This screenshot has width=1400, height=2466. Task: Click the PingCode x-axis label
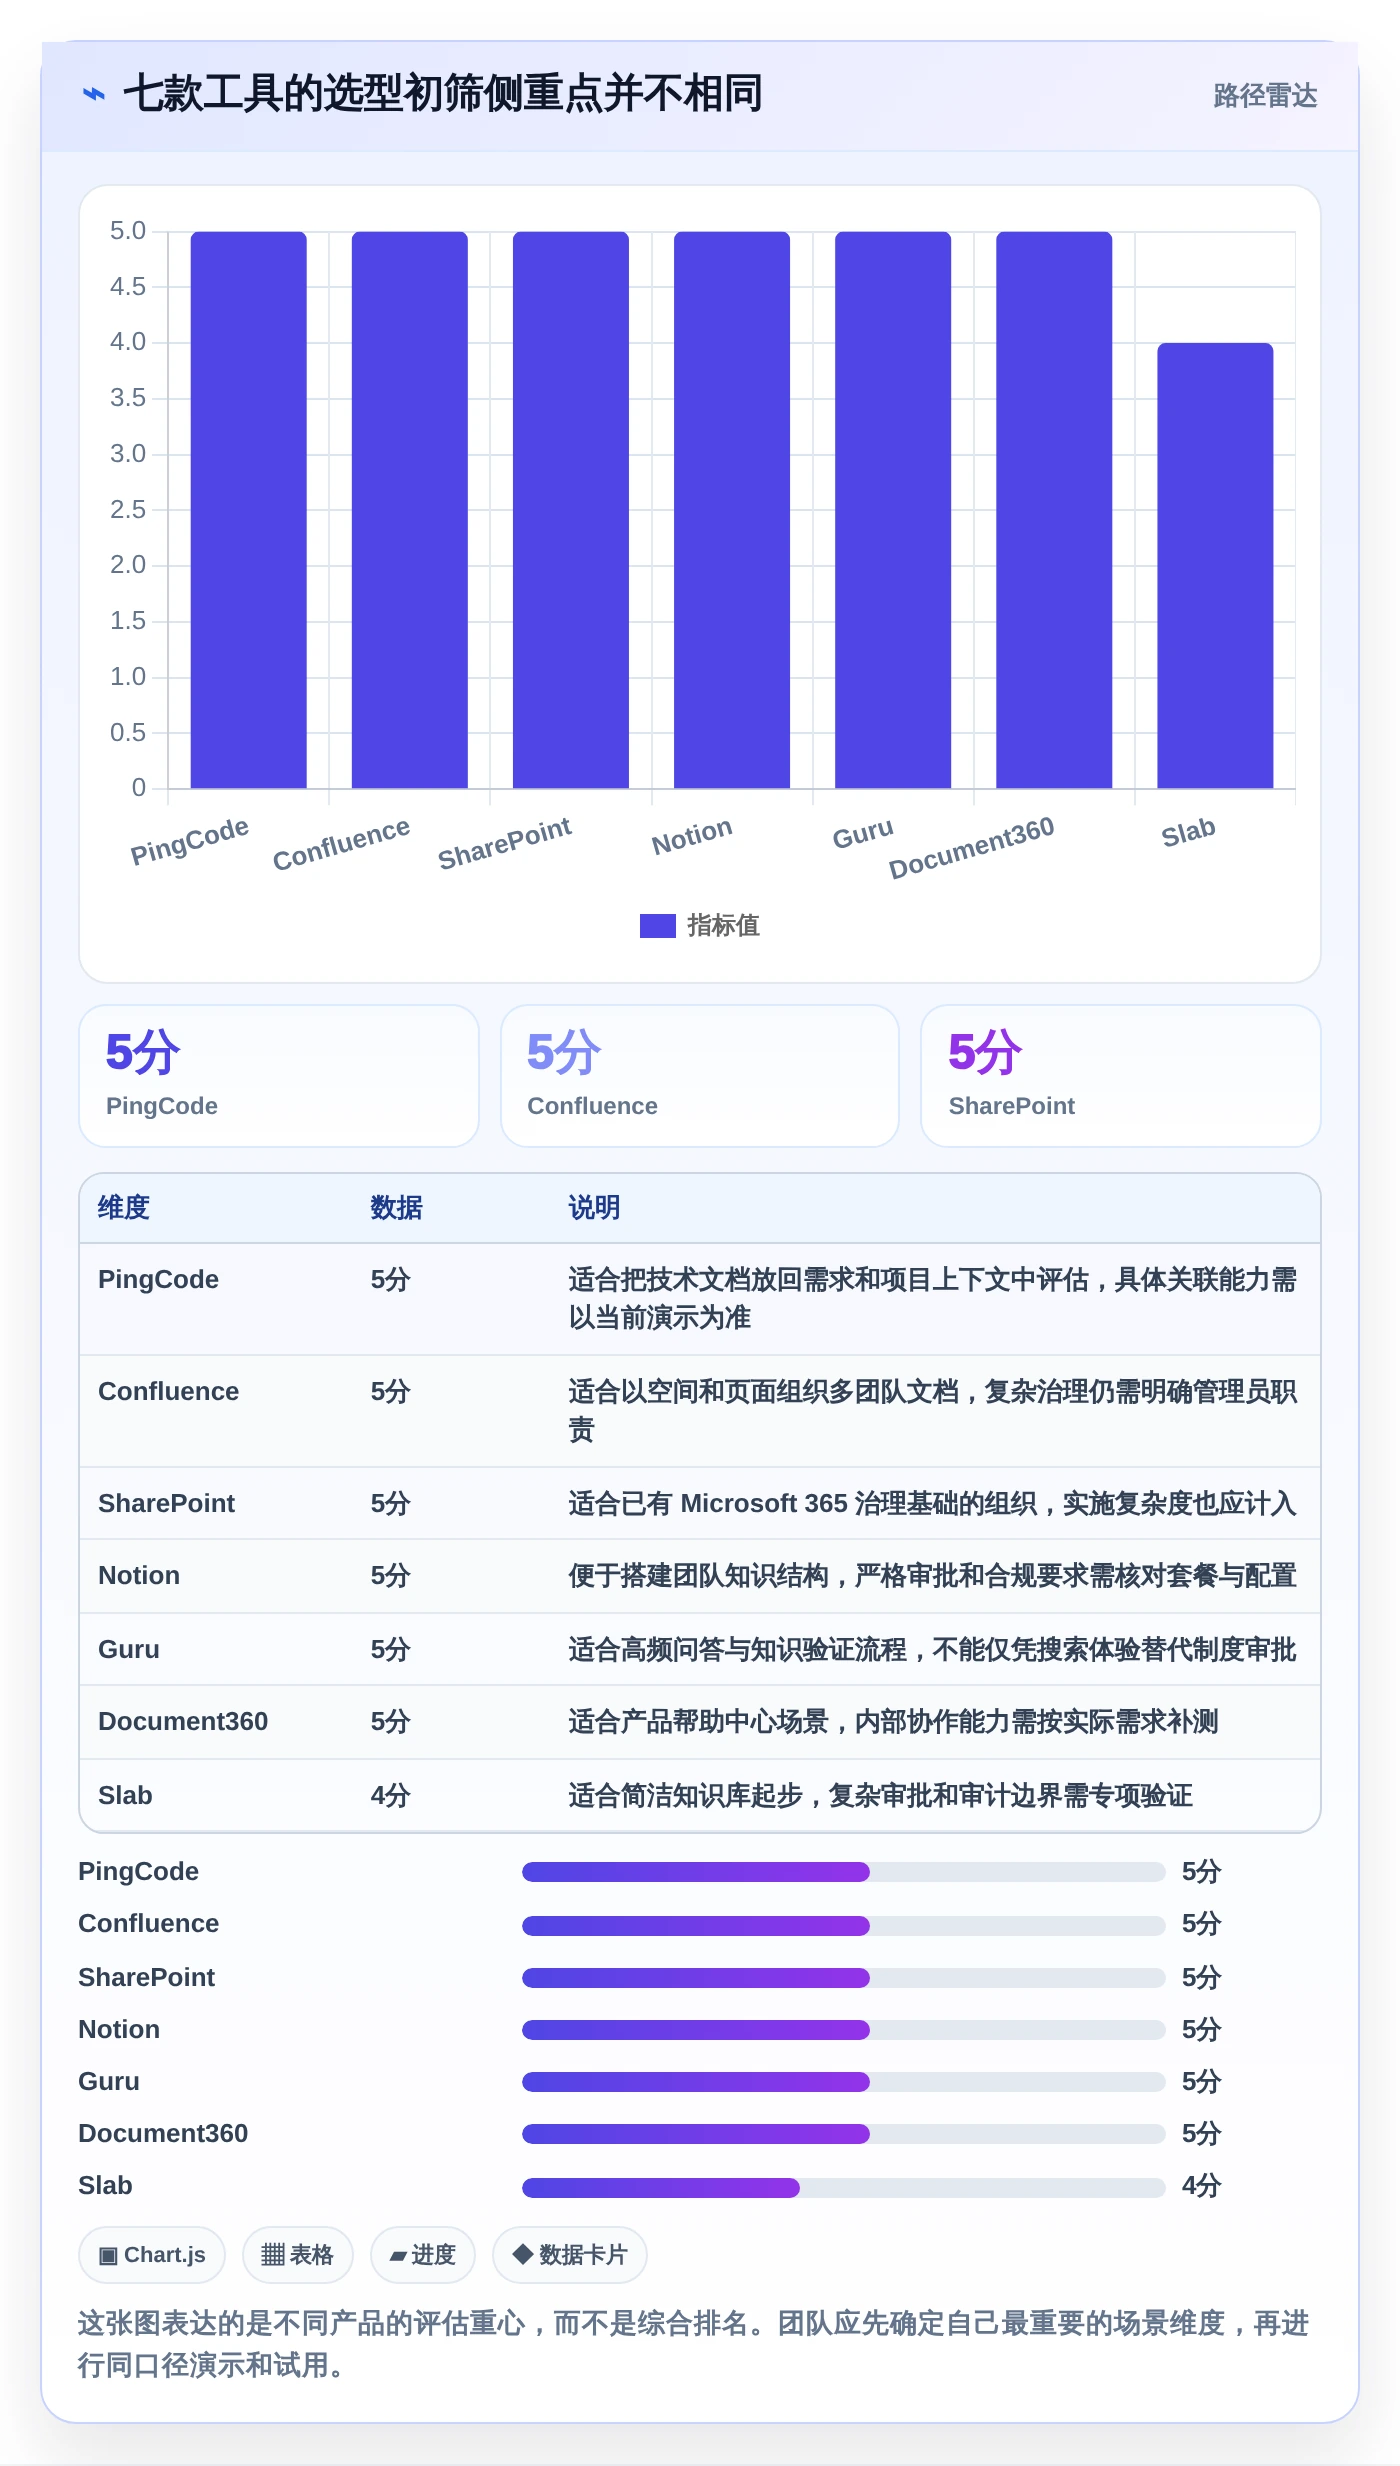189,840
